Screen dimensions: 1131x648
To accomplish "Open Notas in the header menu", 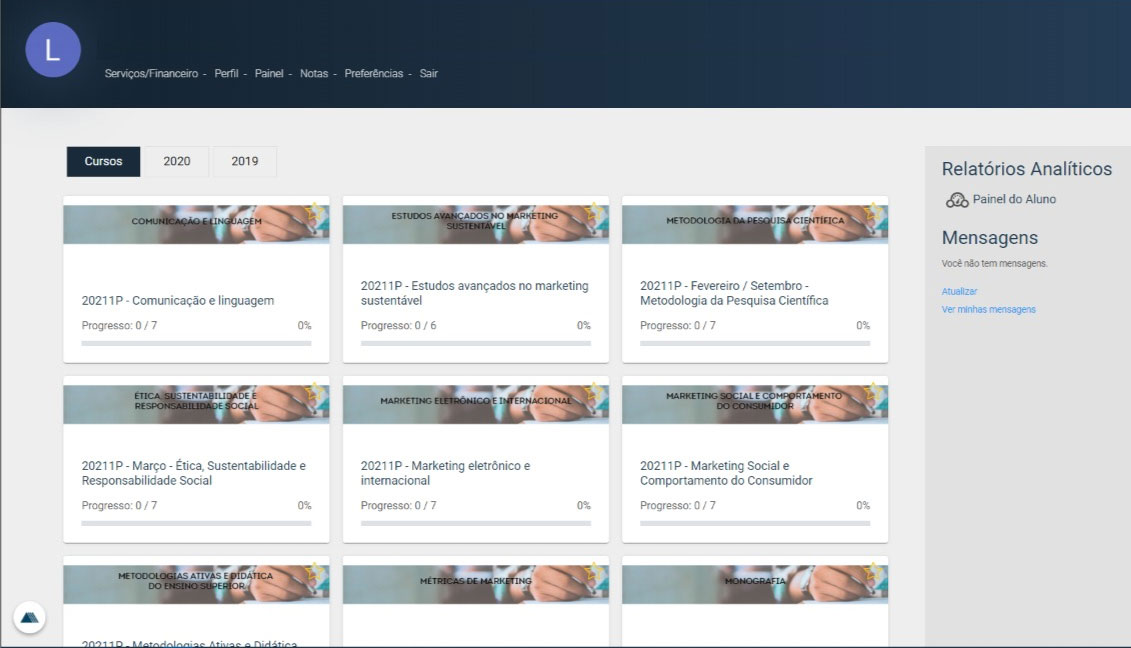I will (314, 74).
